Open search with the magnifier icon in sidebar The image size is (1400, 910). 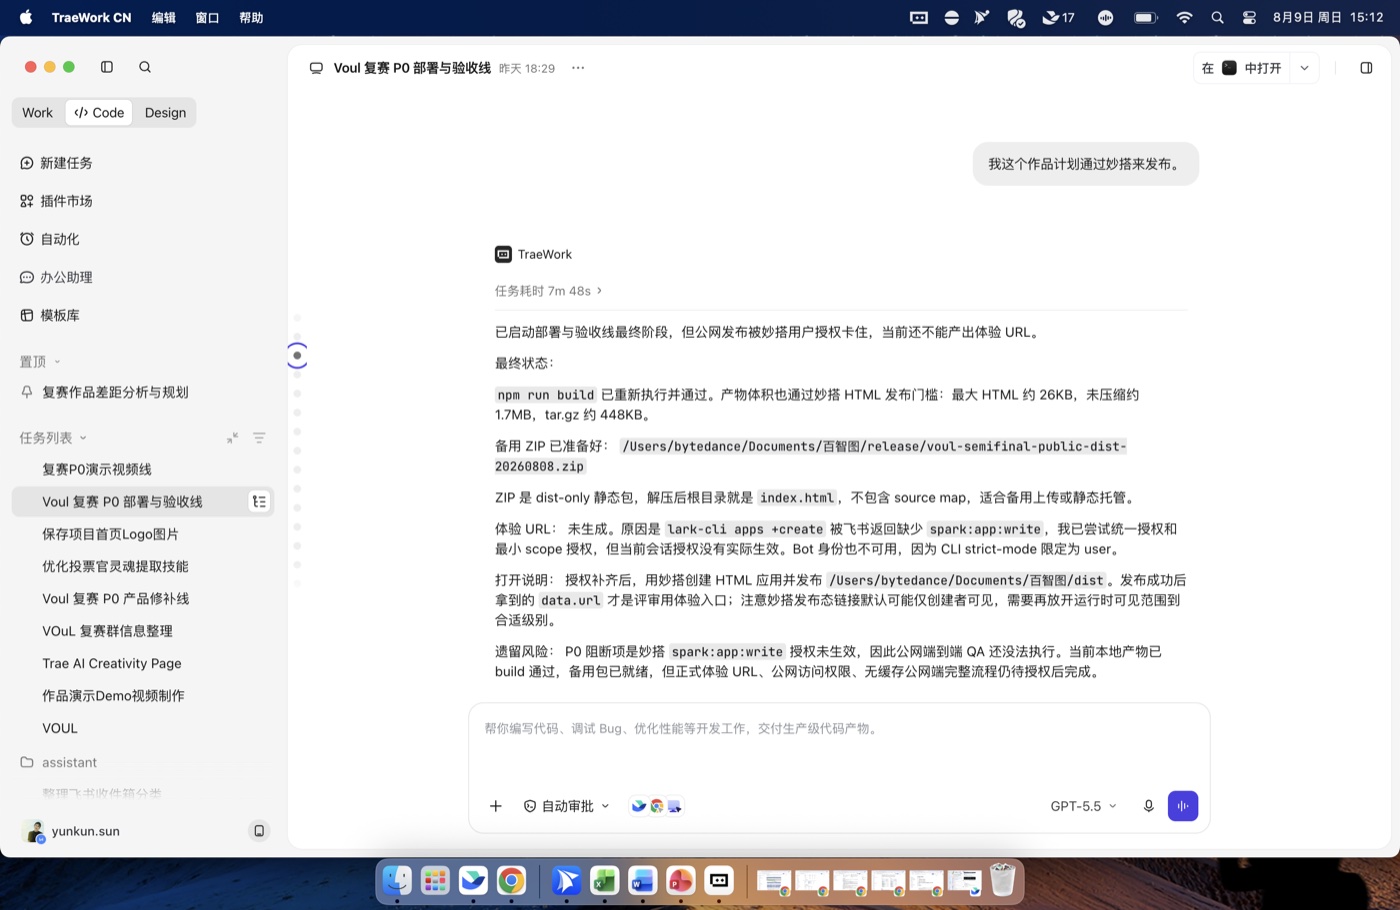145,67
